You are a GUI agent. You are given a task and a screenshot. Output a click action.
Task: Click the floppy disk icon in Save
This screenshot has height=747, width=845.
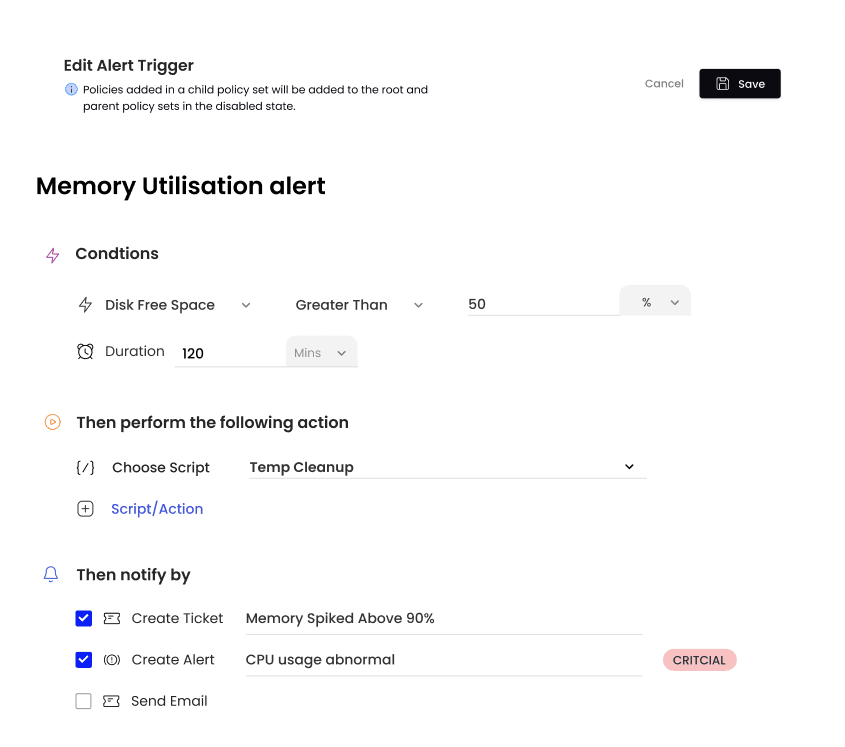tap(722, 84)
